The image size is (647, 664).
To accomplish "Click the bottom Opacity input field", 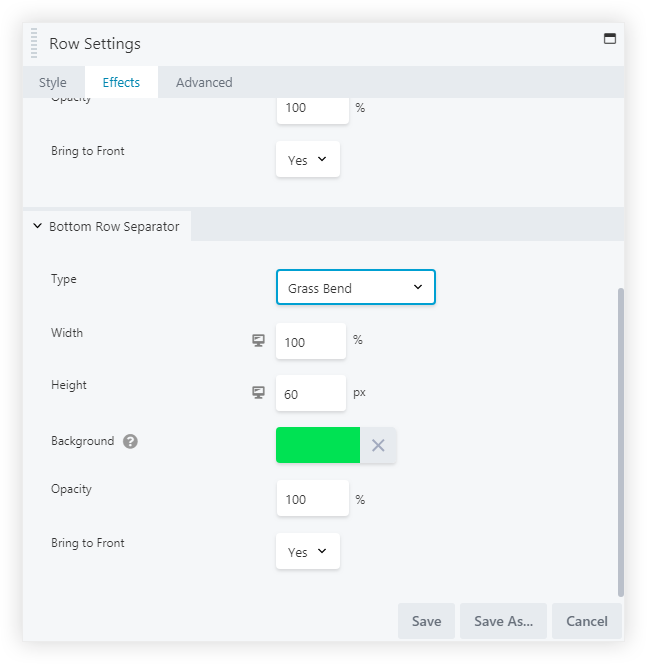I will (311, 499).
